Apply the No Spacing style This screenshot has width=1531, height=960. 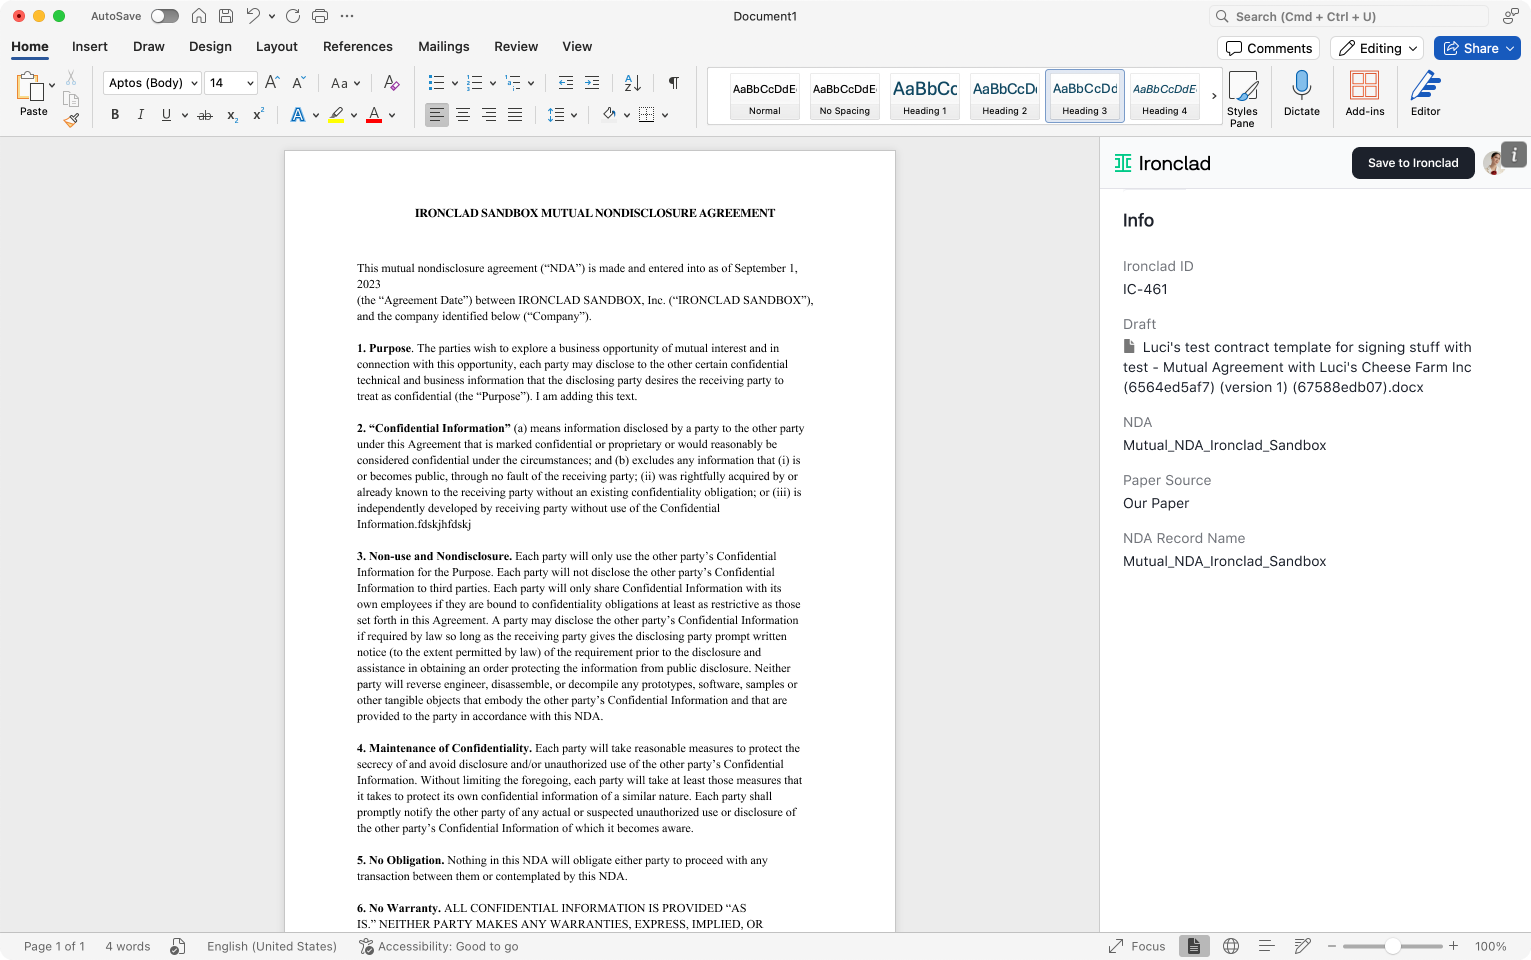(x=845, y=97)
